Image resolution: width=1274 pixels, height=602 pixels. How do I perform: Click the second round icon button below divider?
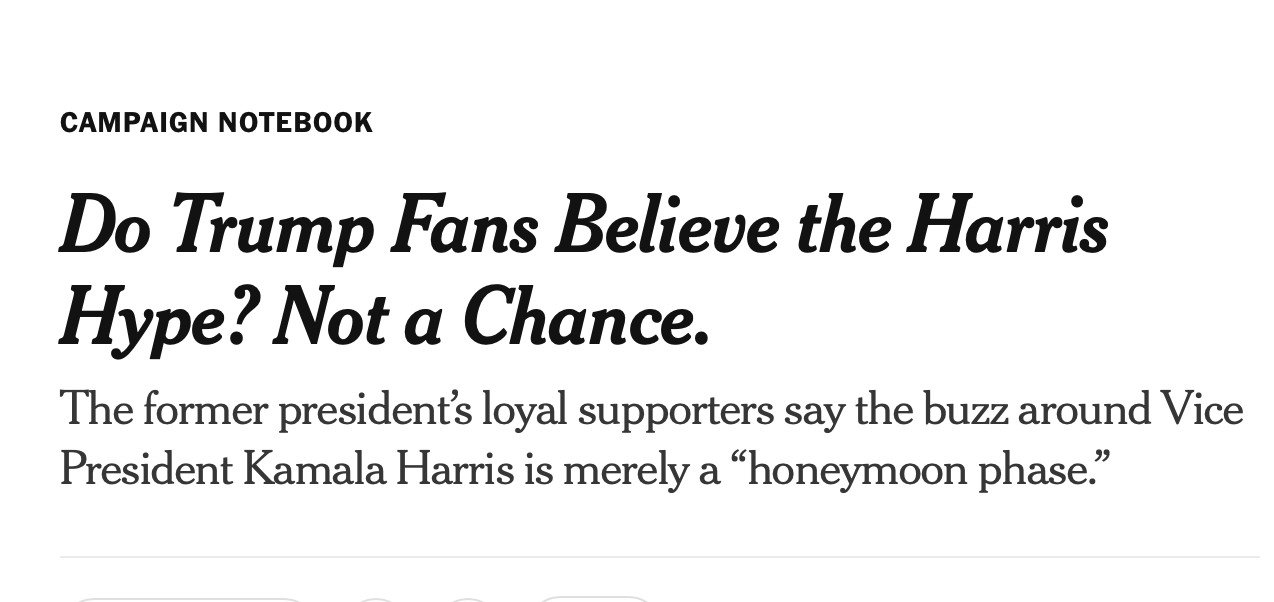(467, 599)
